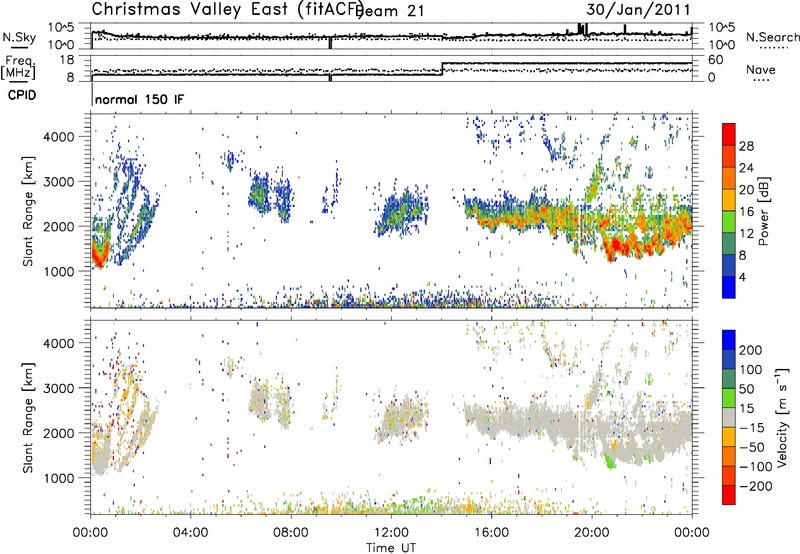Click the '18' frequency axis tick

click(x=66, y=60)
